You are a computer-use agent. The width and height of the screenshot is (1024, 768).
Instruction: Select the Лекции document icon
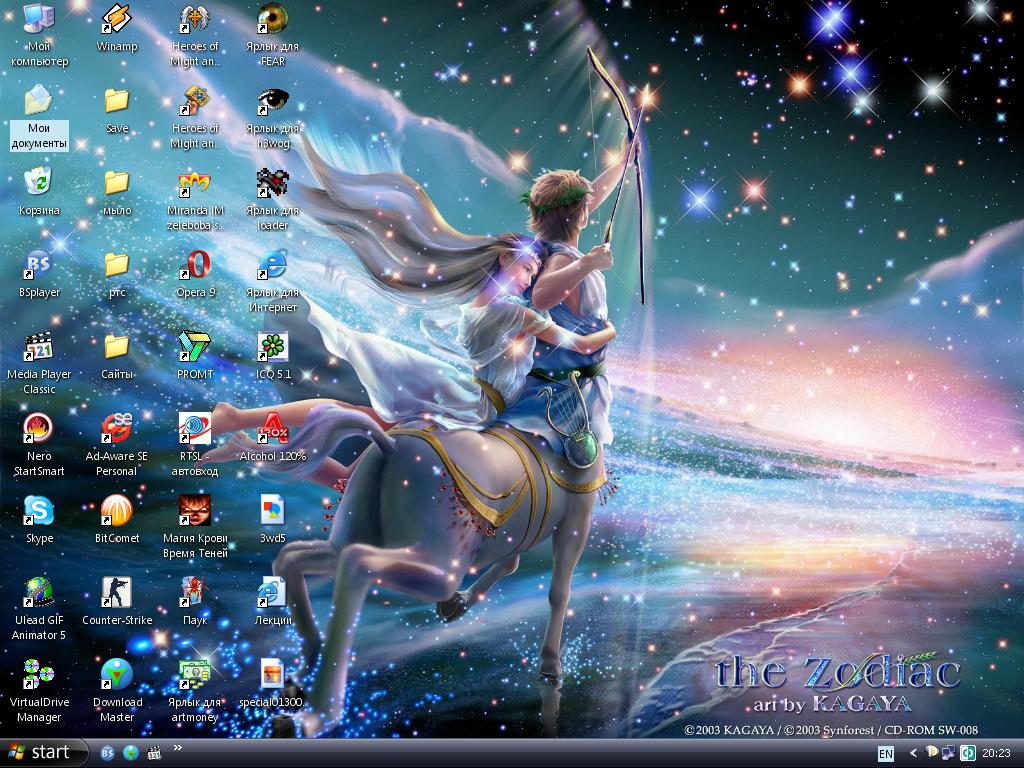[x=272, y=602]
